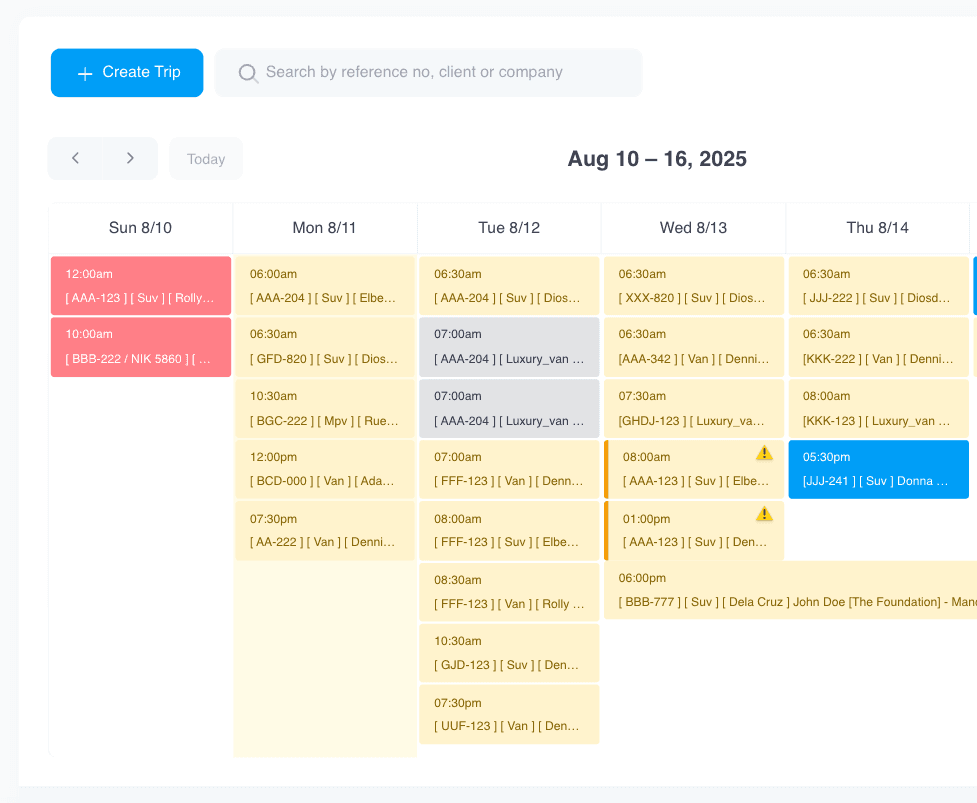Select the Sun 8/10 column header
The width and height of the screenshot is (977, 803).
pyautogui.click(x=140, y=228)
